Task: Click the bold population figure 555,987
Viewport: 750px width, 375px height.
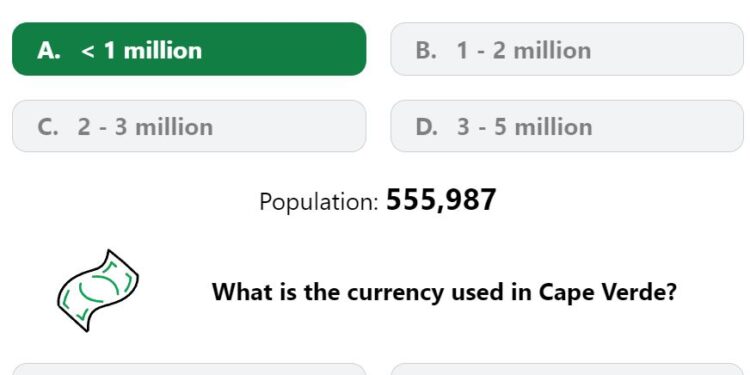Action: point(441,200)
